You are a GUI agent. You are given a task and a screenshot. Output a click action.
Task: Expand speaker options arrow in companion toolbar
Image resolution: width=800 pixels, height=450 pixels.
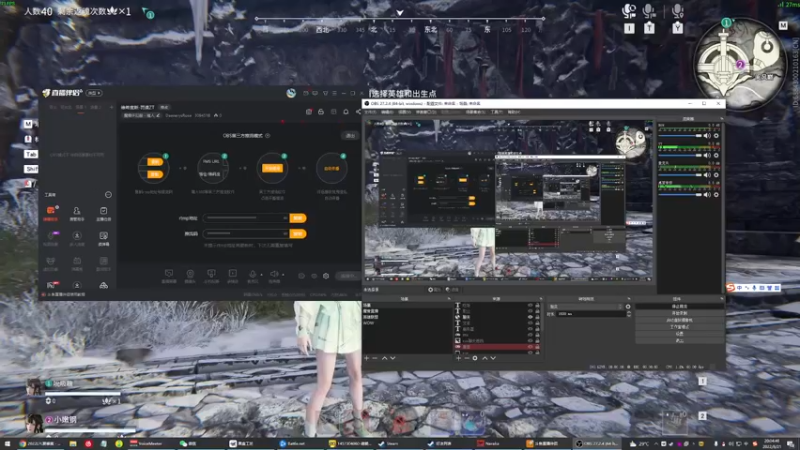[283, 275]
